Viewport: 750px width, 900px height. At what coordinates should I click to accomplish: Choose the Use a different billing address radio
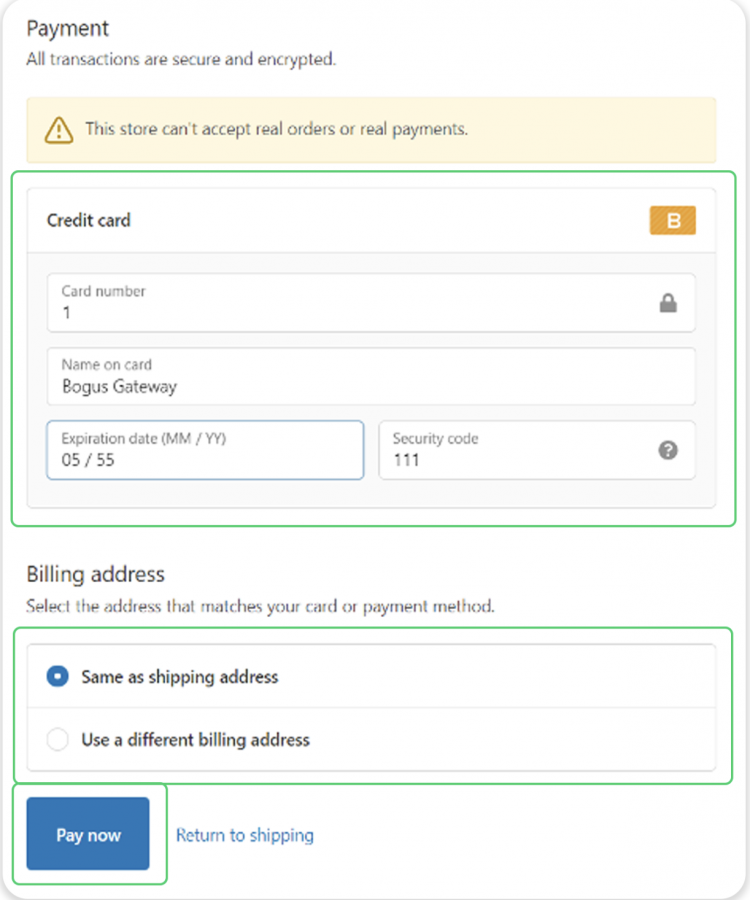(x=57, y=739)
